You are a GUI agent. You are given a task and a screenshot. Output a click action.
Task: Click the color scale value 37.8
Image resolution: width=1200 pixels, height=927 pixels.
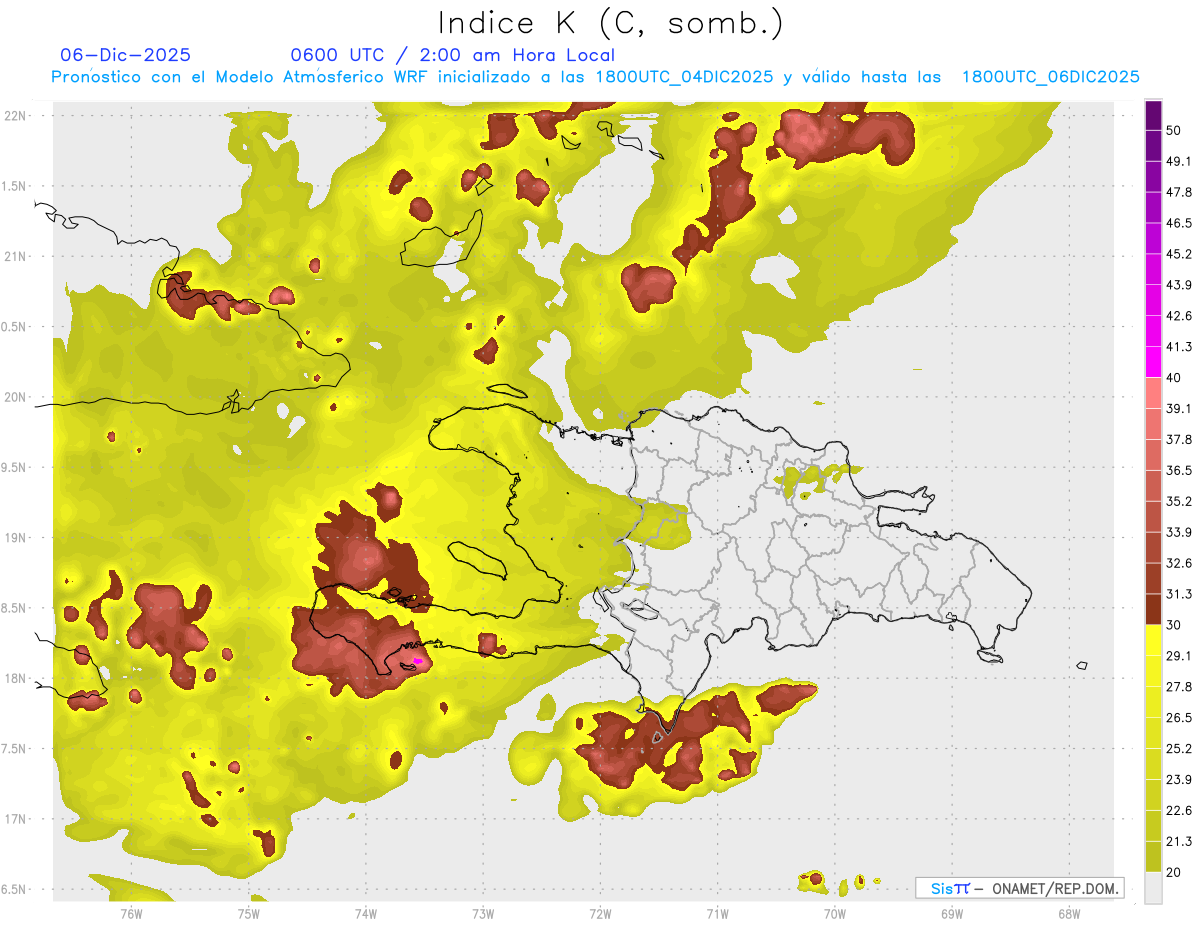1179,439
